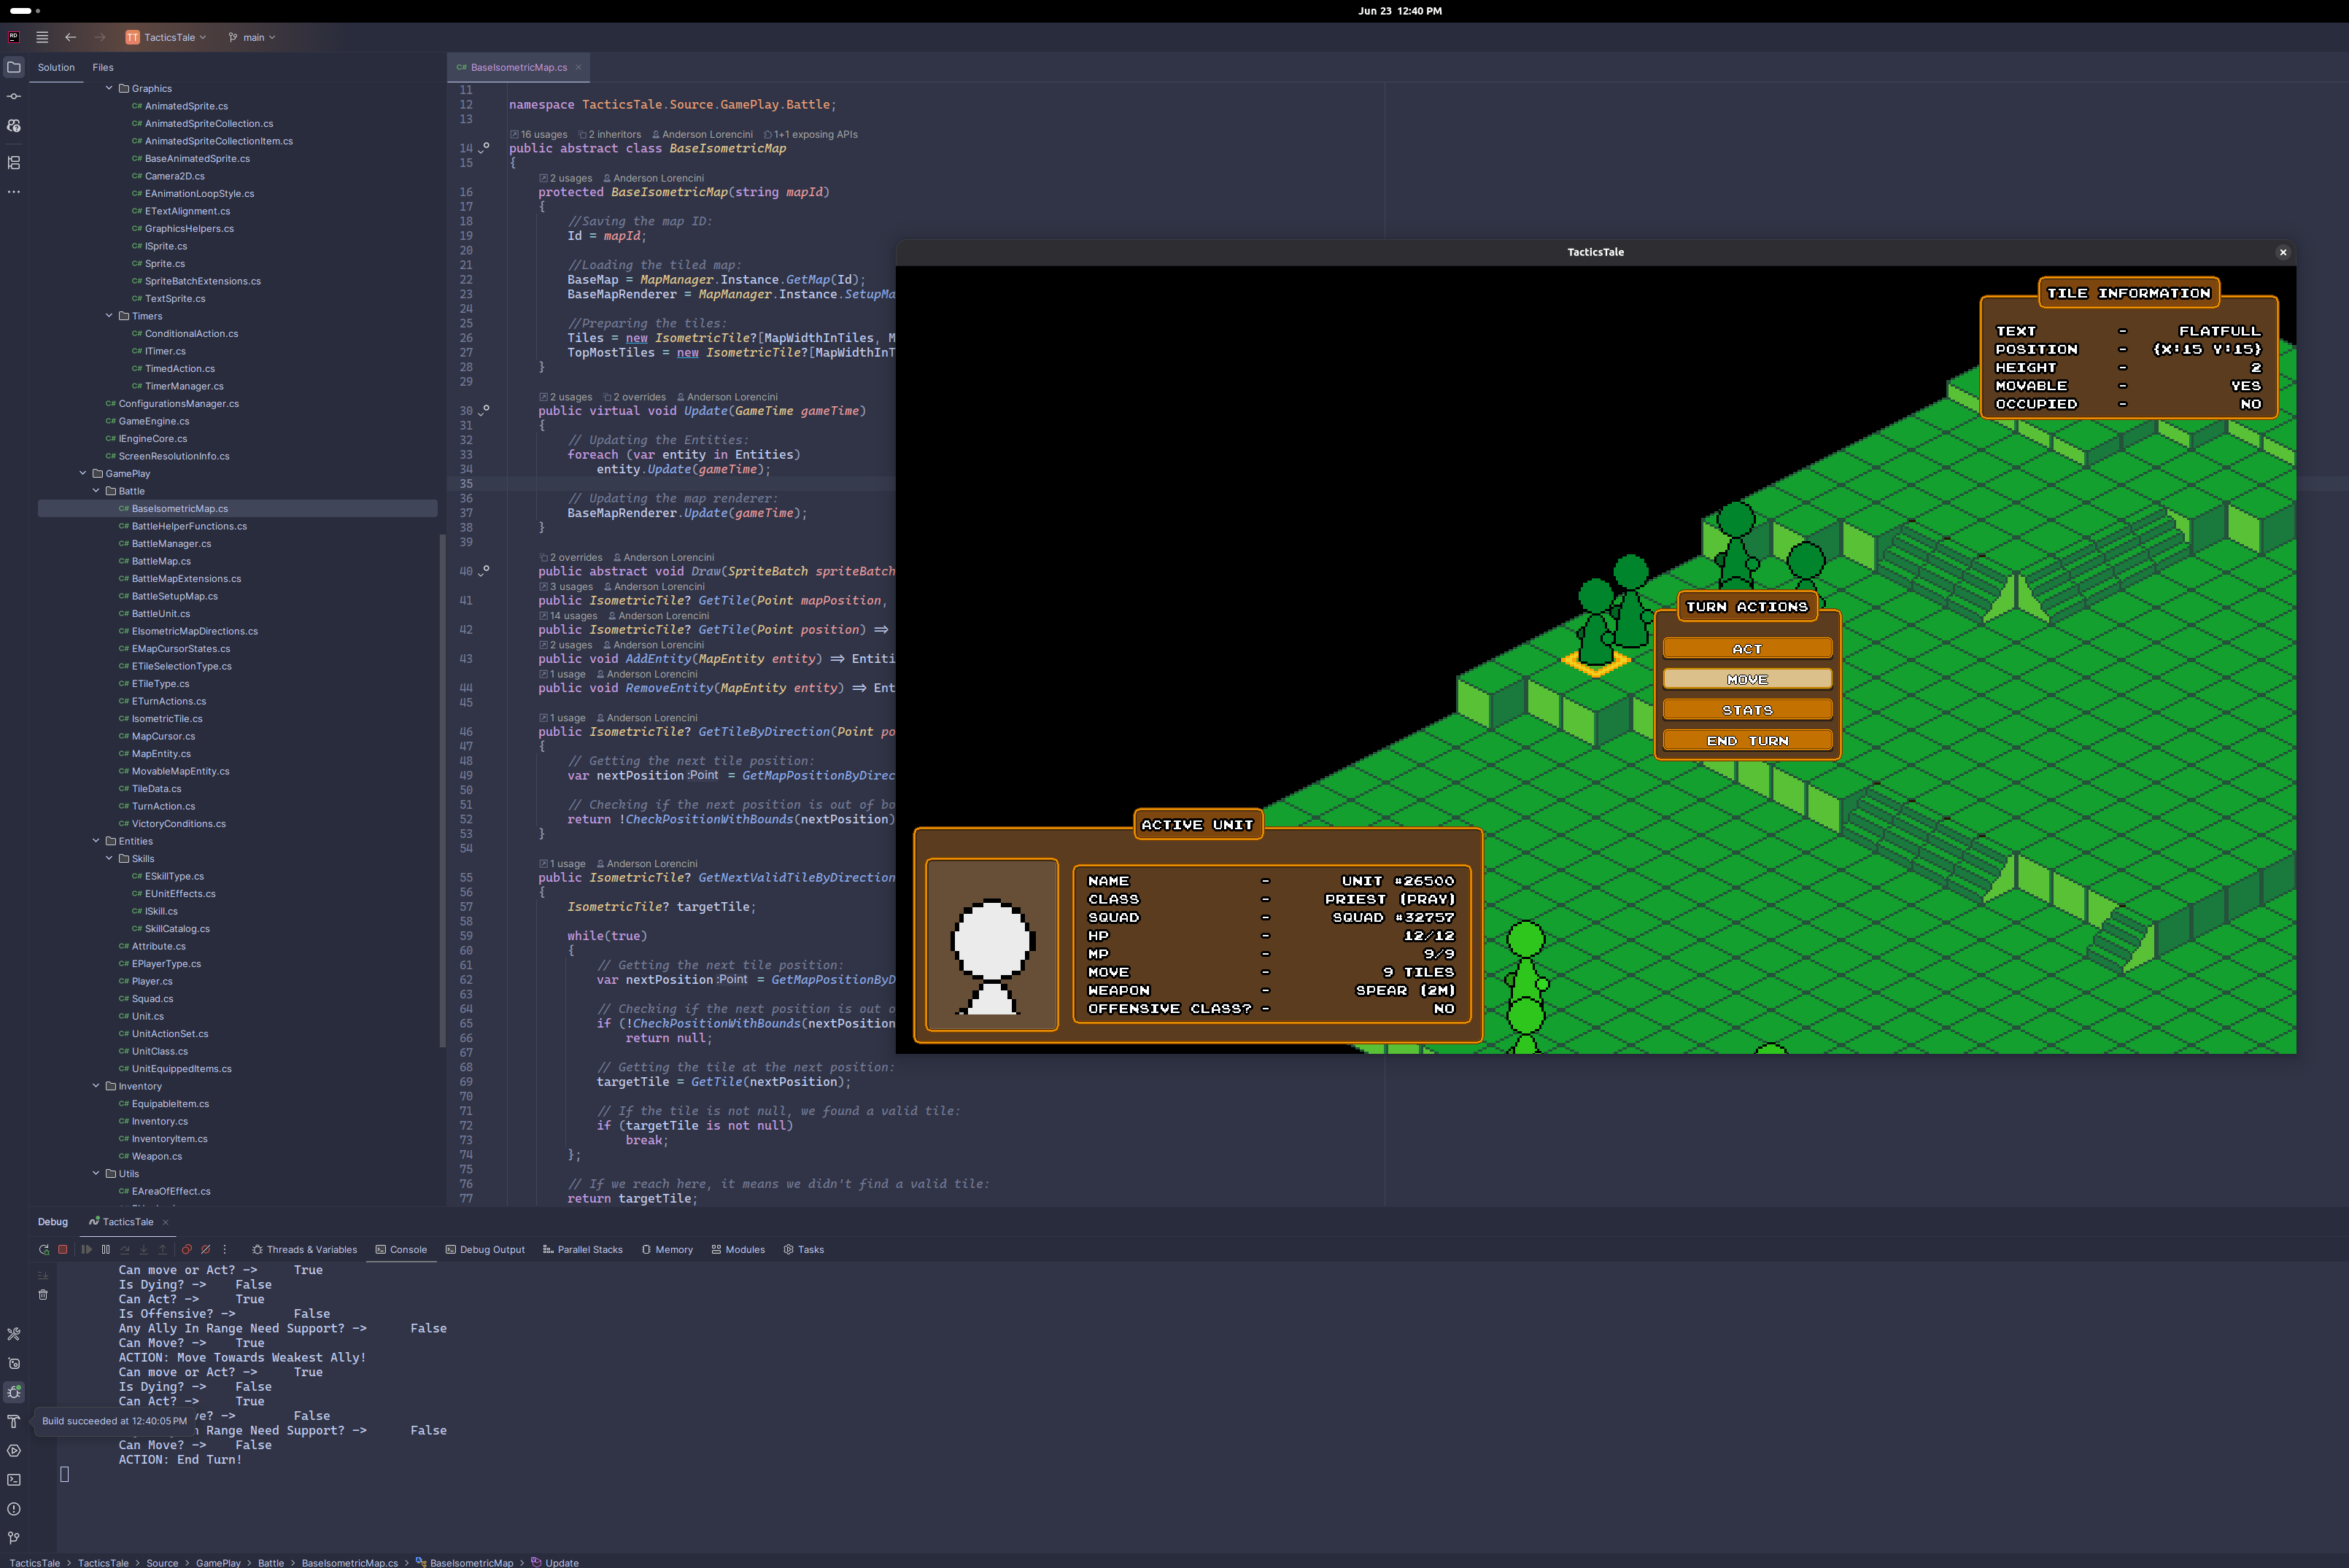Stop the debug session (red square)
Image resolution: width=2349 pixels, height=1568 pixels.
63,1249
